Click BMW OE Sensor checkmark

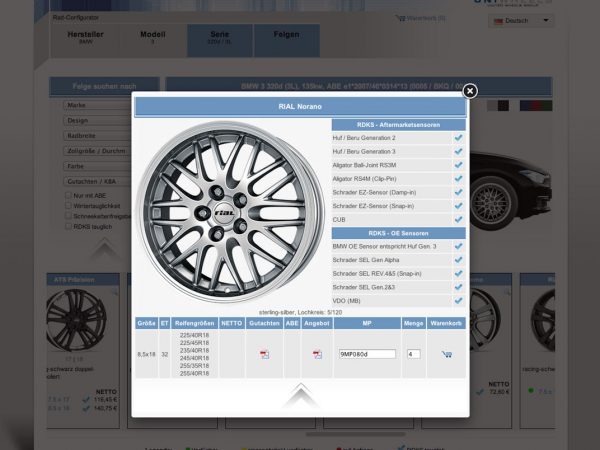tap(458, 246)
